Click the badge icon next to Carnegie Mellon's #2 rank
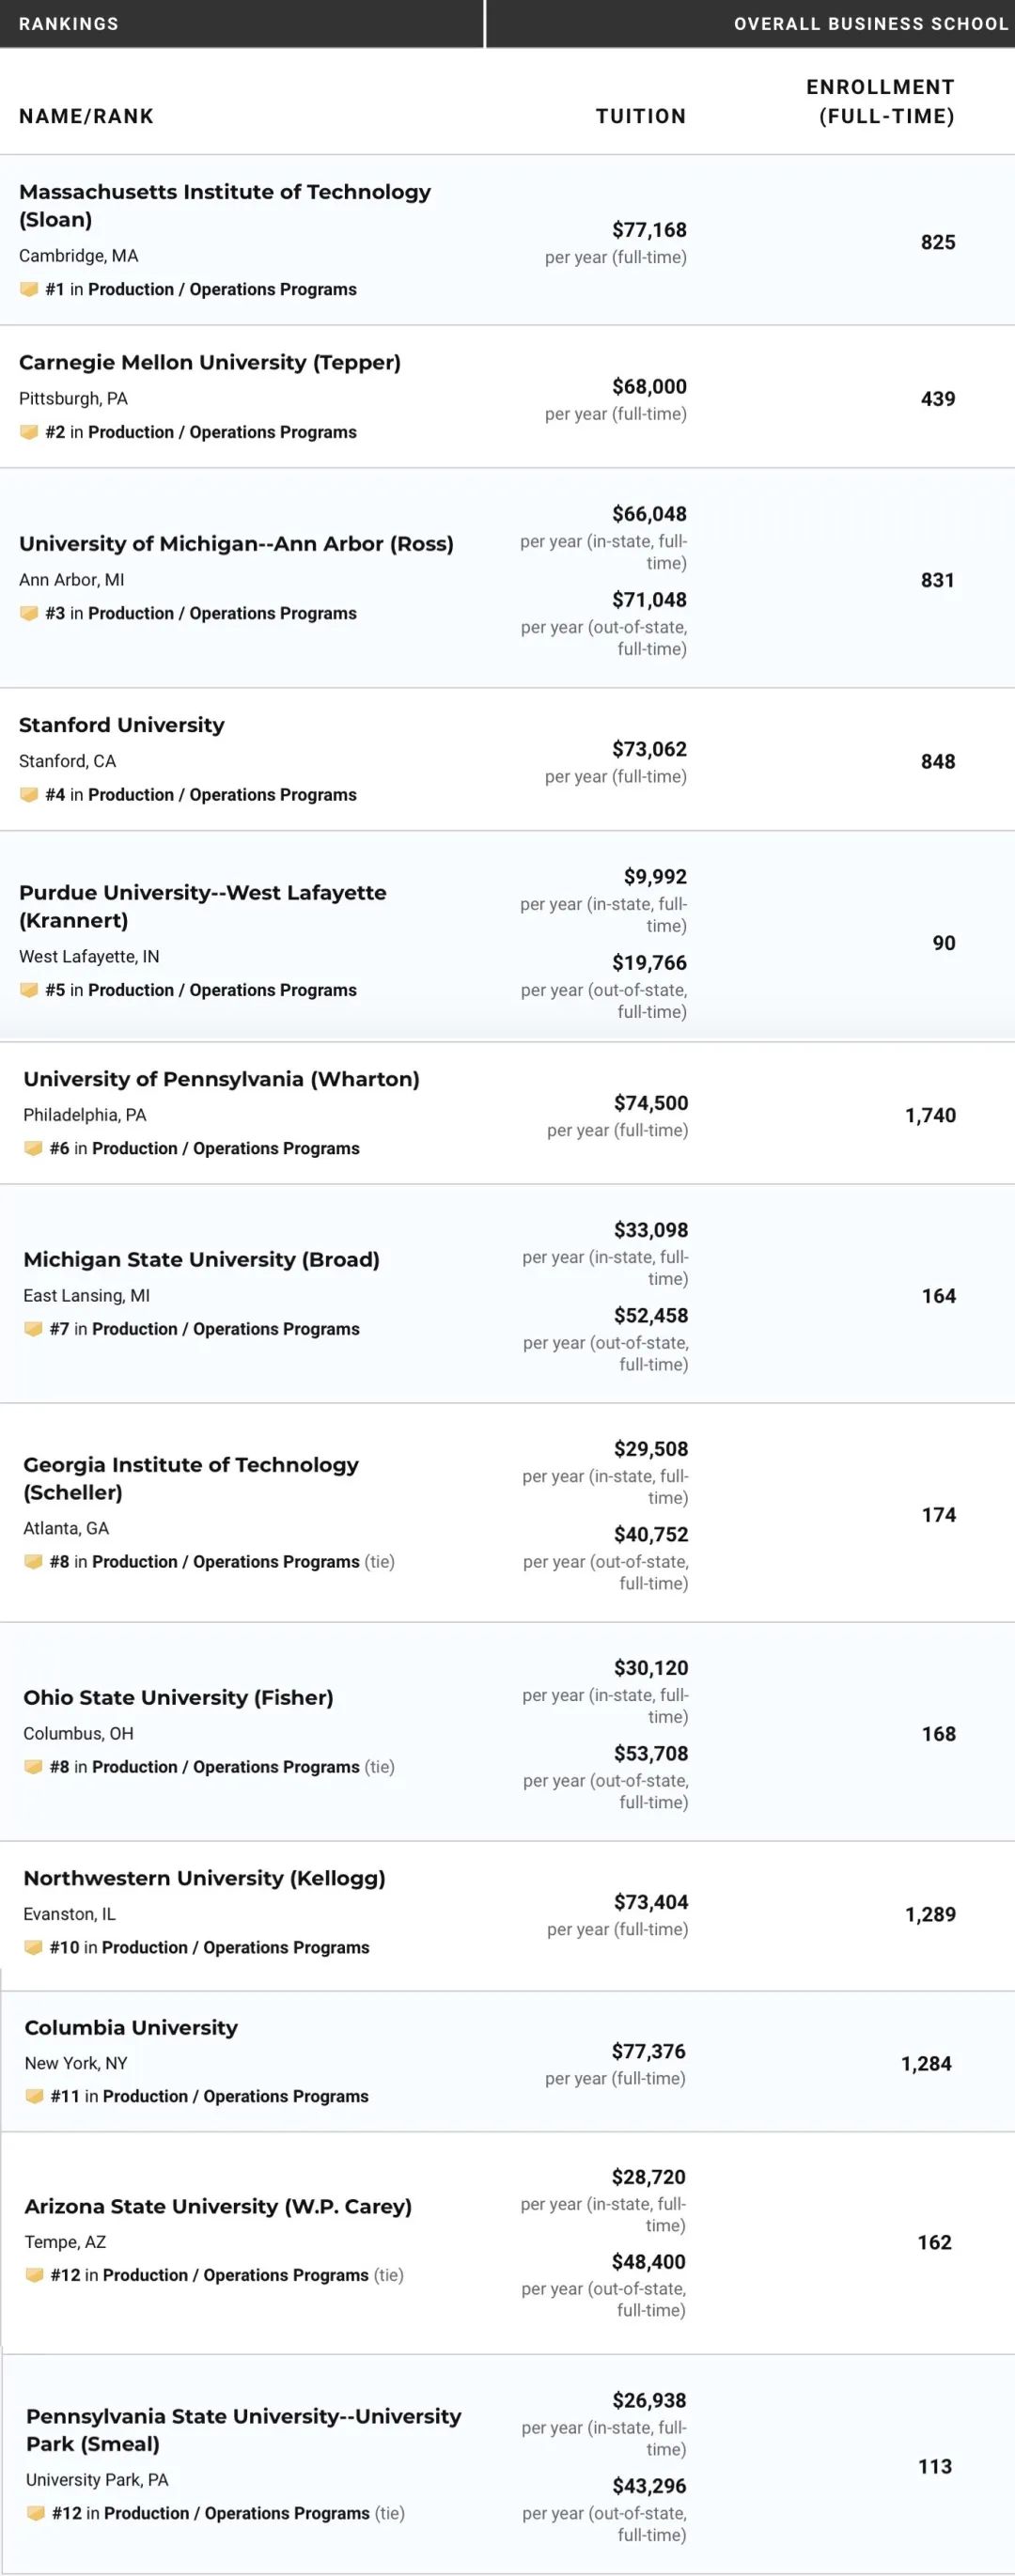Screen dimensions: 1015x2576 (x=29, y=432)
